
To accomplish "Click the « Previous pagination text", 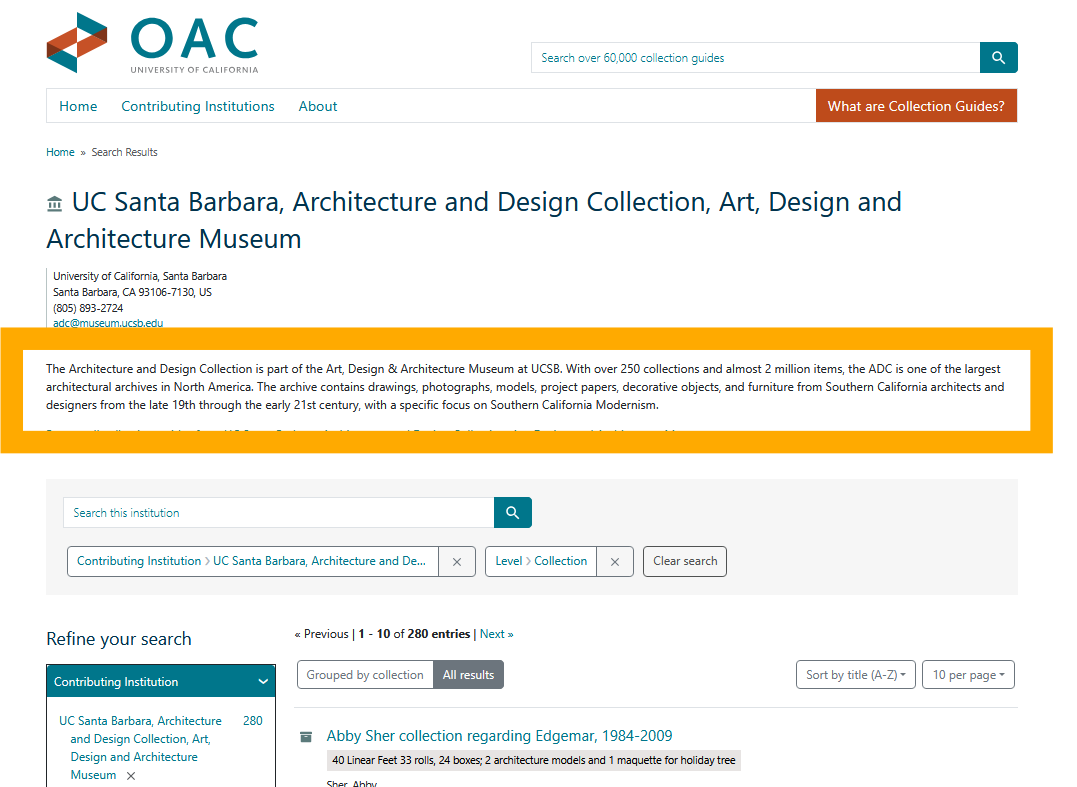I will pyautogui.click(x=321, y=634).
